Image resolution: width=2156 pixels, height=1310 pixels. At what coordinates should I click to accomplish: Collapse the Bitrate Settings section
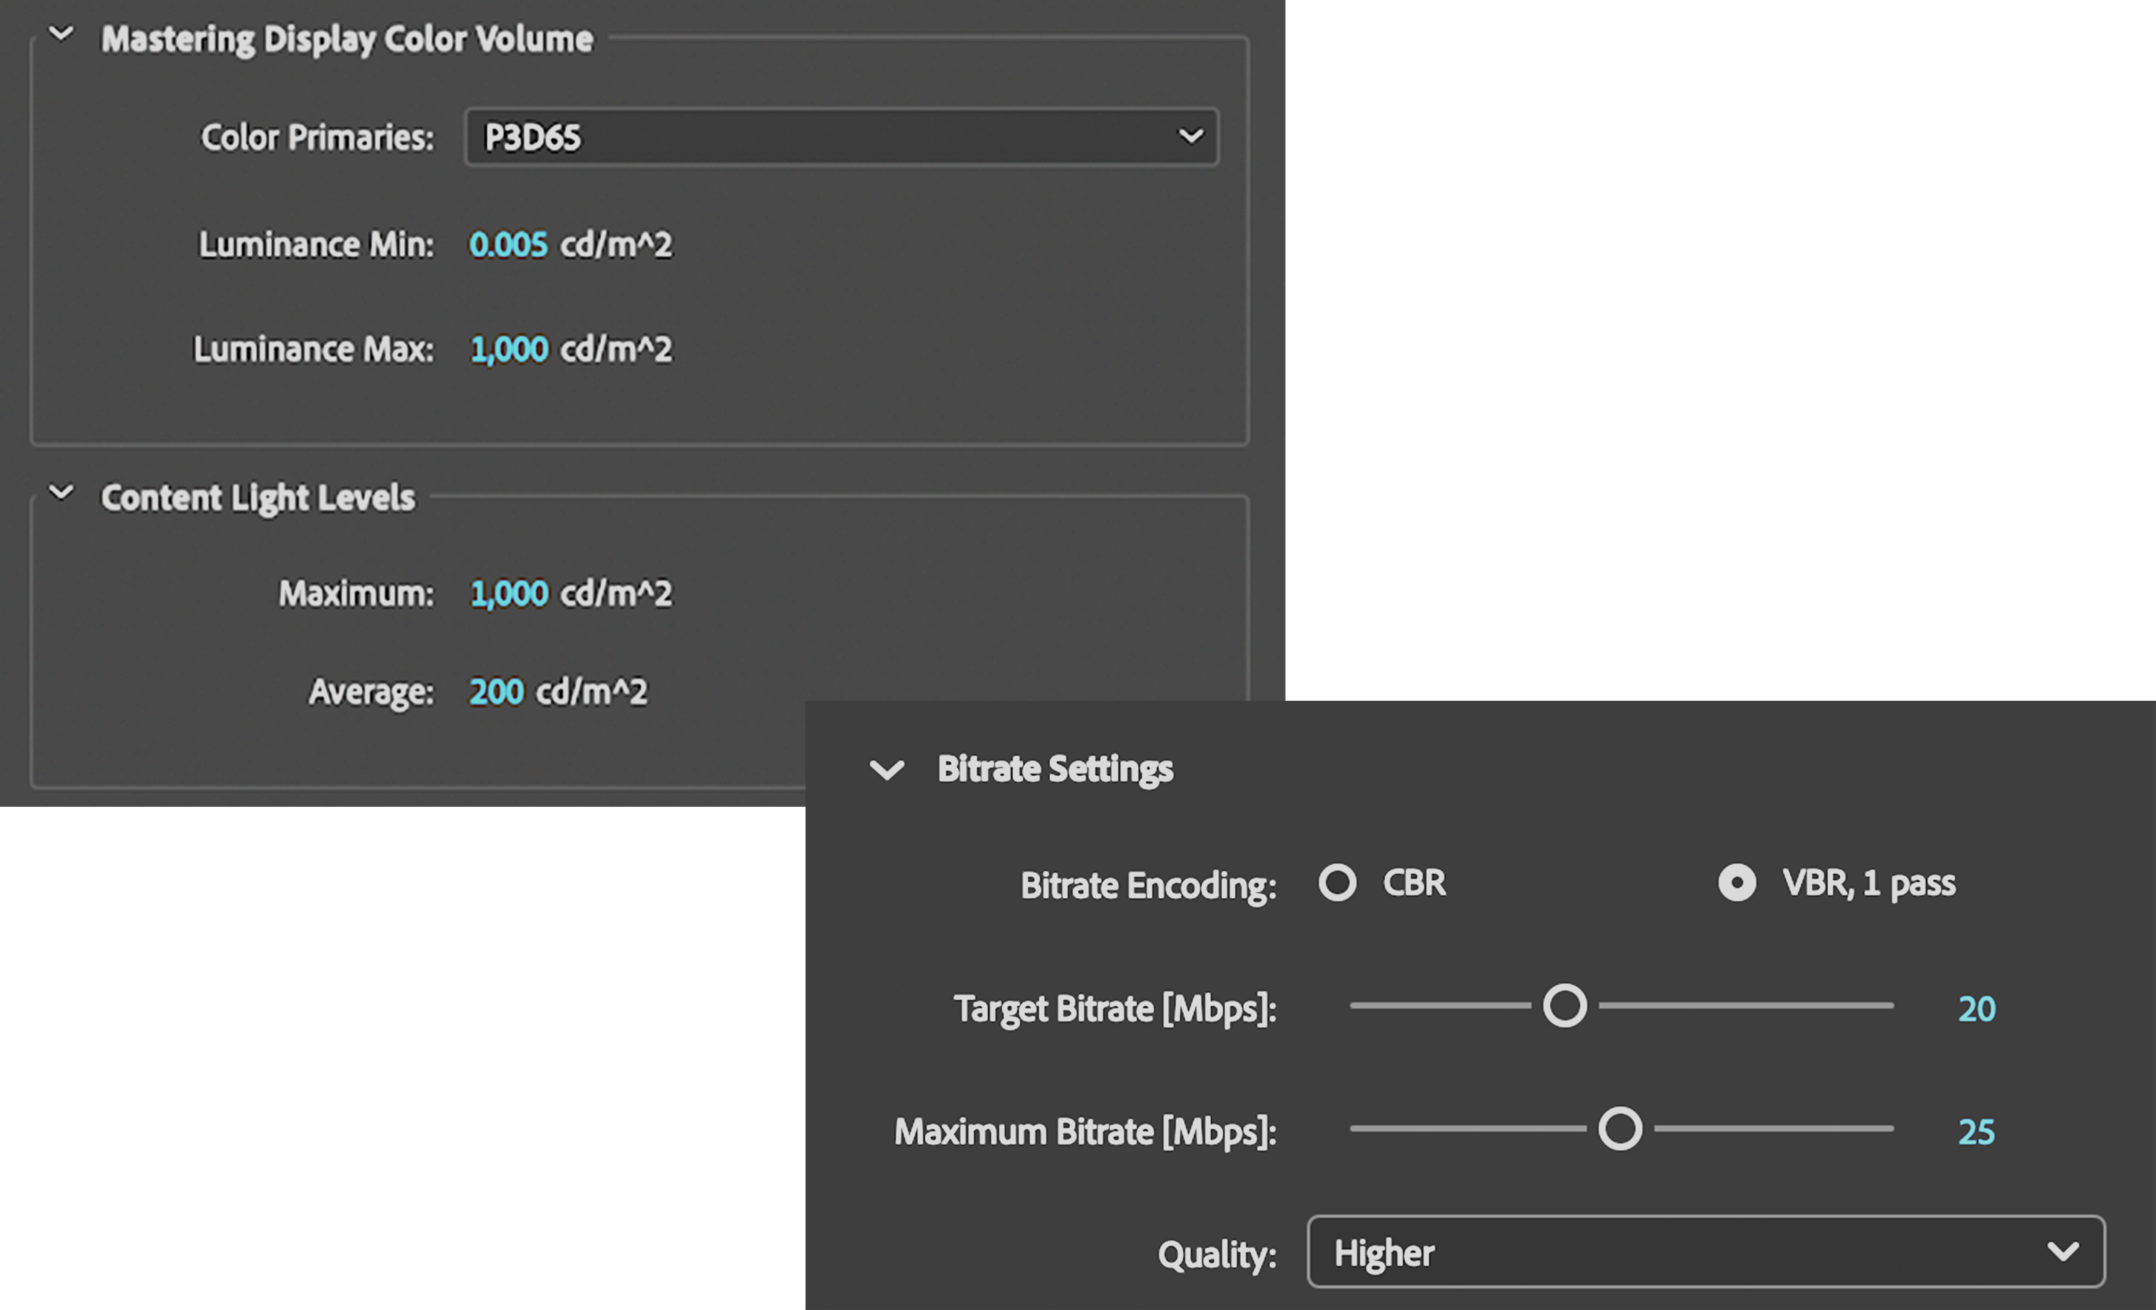click(x=886, y=770)
